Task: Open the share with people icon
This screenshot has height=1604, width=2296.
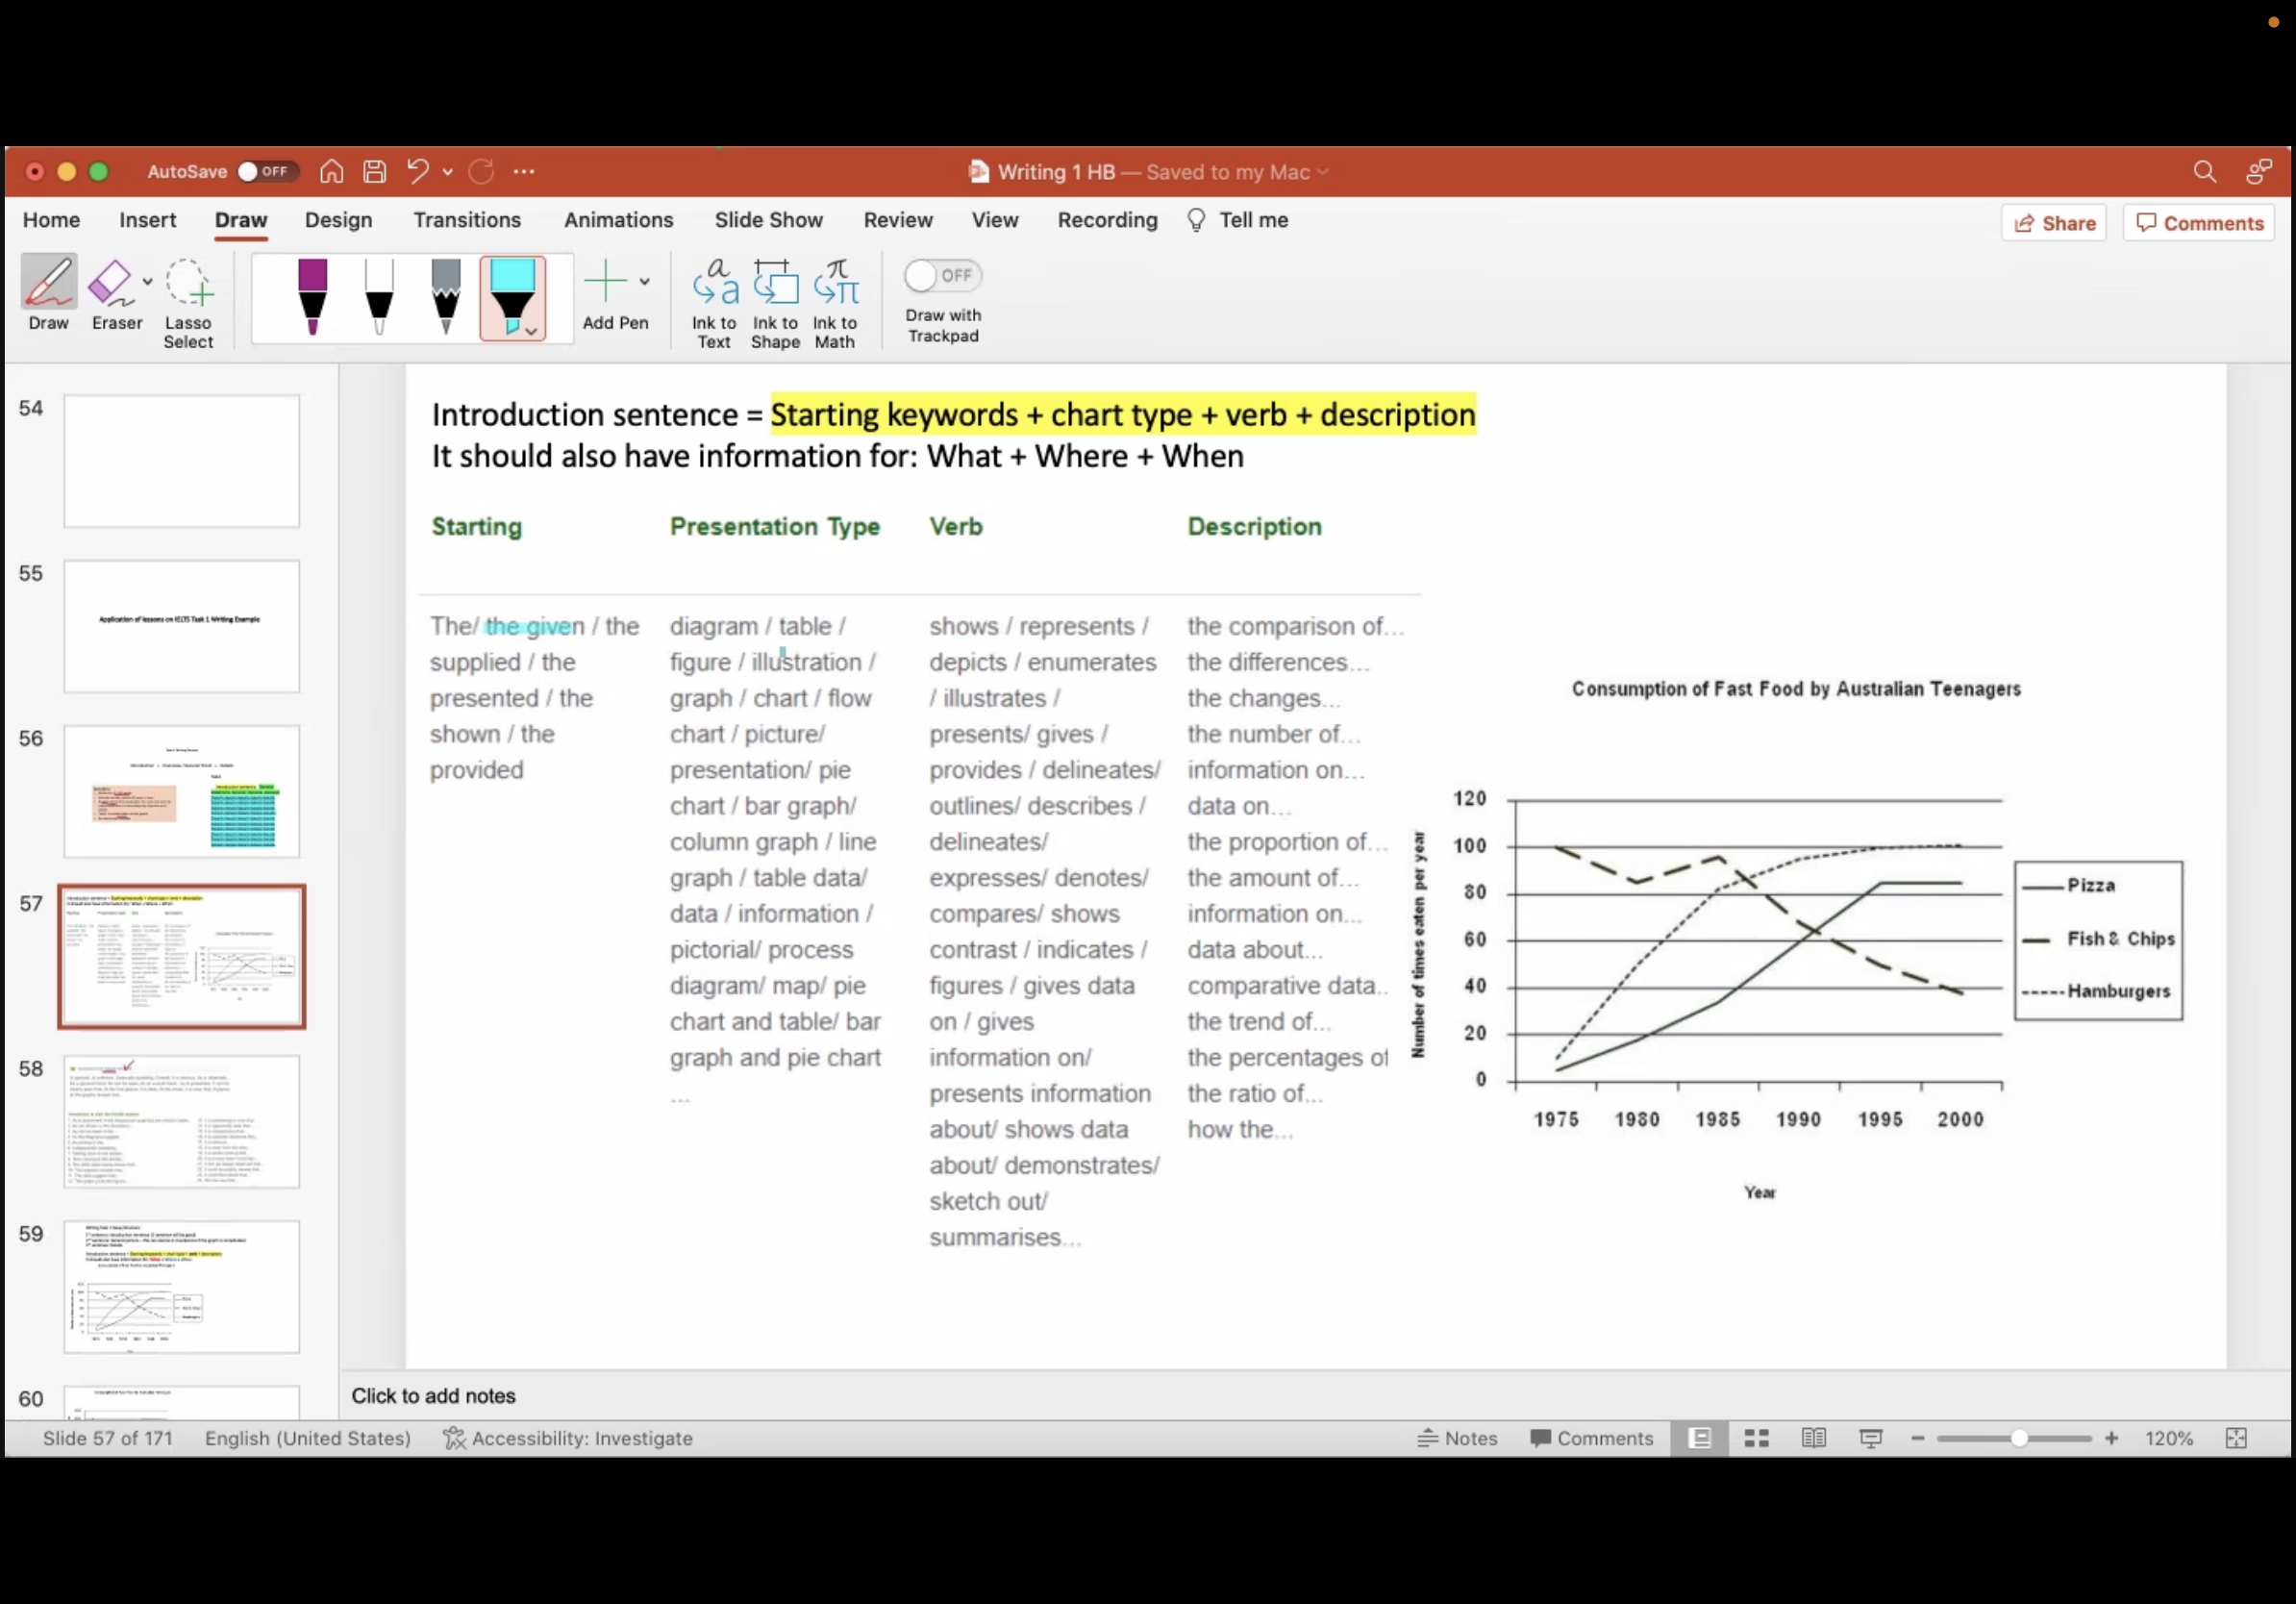Action: pyautogui.click(x=2258, y=172)
